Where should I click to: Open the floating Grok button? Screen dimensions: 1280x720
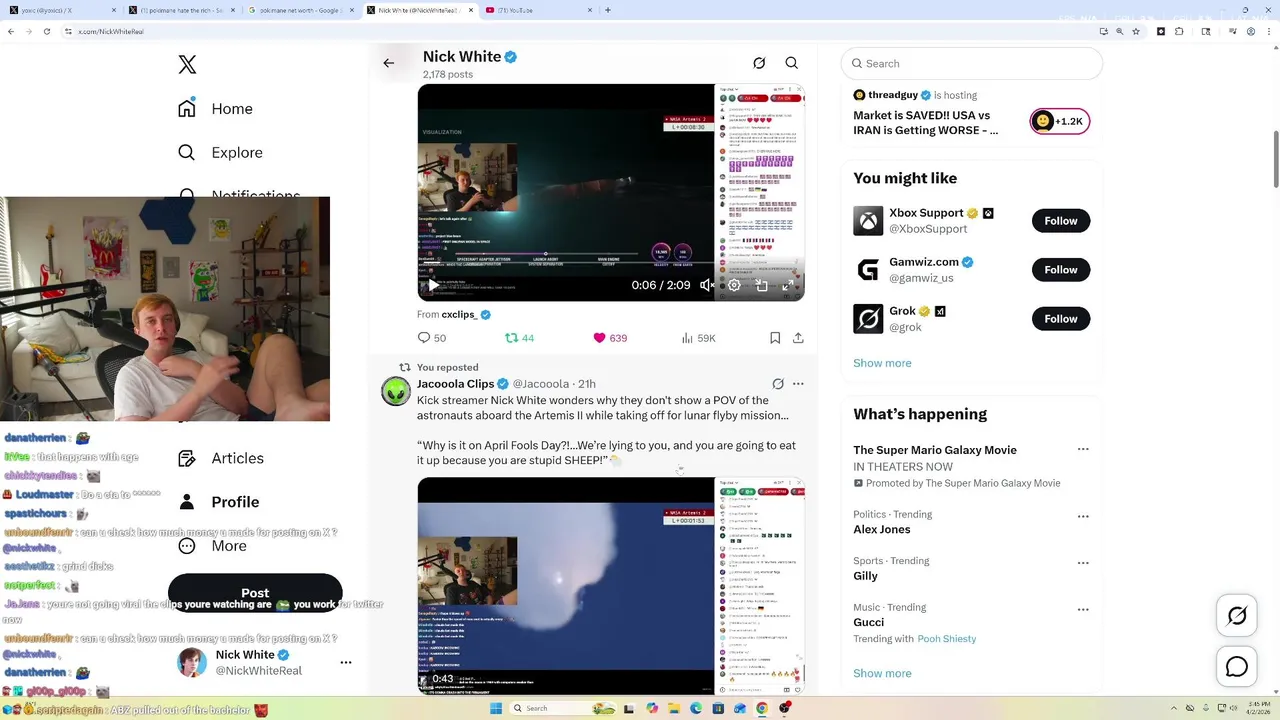pyautogui.click(x=1237, y=616)
